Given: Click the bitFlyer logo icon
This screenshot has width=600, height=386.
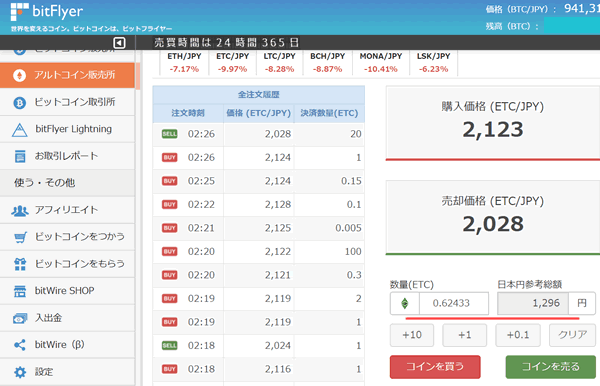Looking at the screenshot, I should coord(19,12).
